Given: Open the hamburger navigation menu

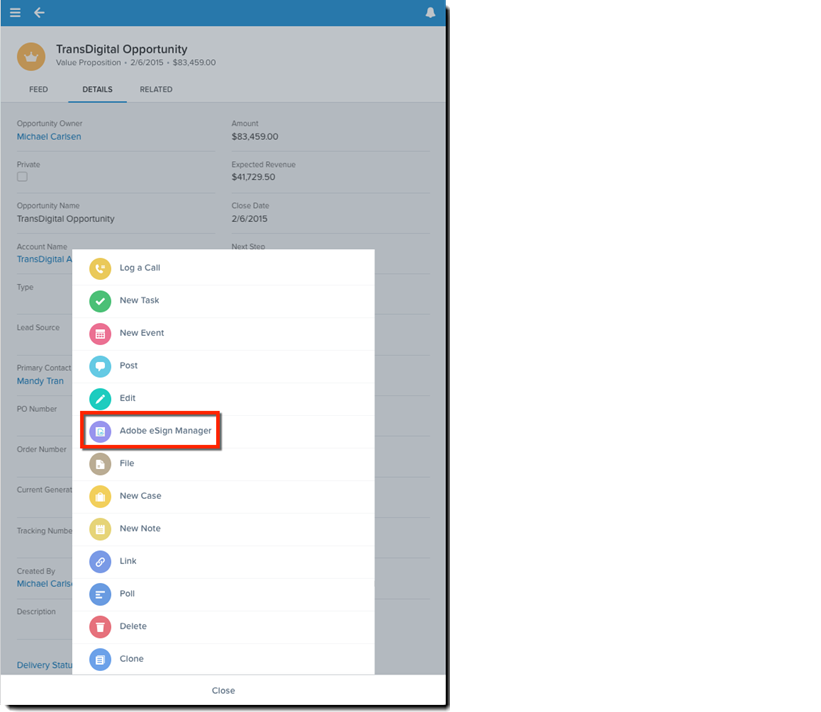Looking at the screenshot, I should [15, 13].
